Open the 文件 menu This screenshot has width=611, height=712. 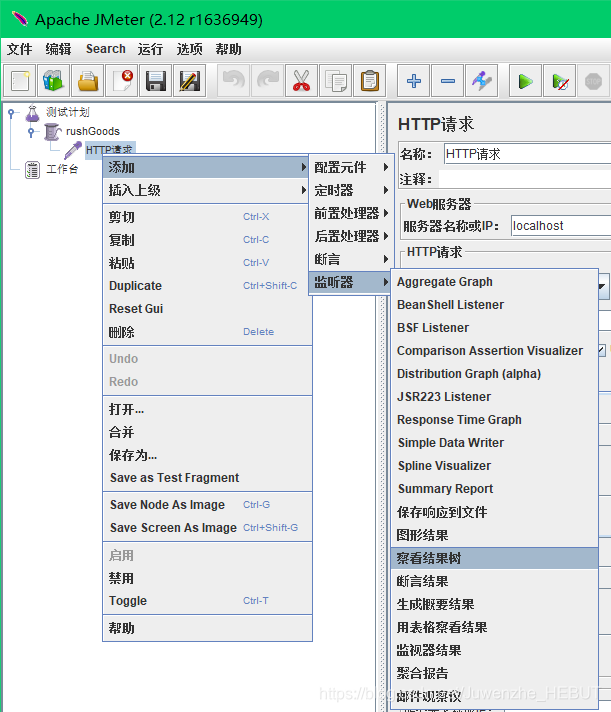pyautogui.click(x=20, y=49)
